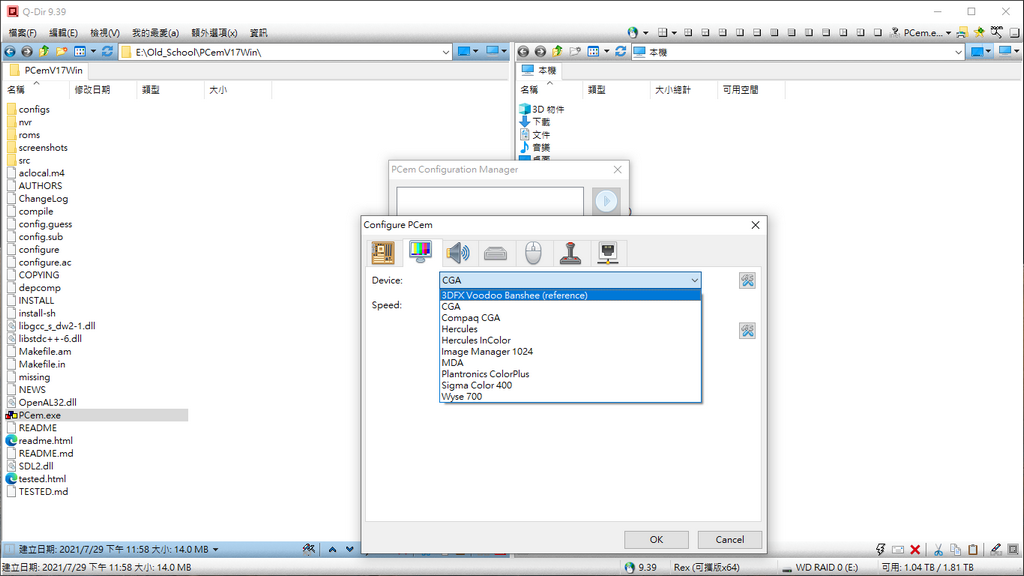Go forward in the right 本機 pane

(540, 52)
